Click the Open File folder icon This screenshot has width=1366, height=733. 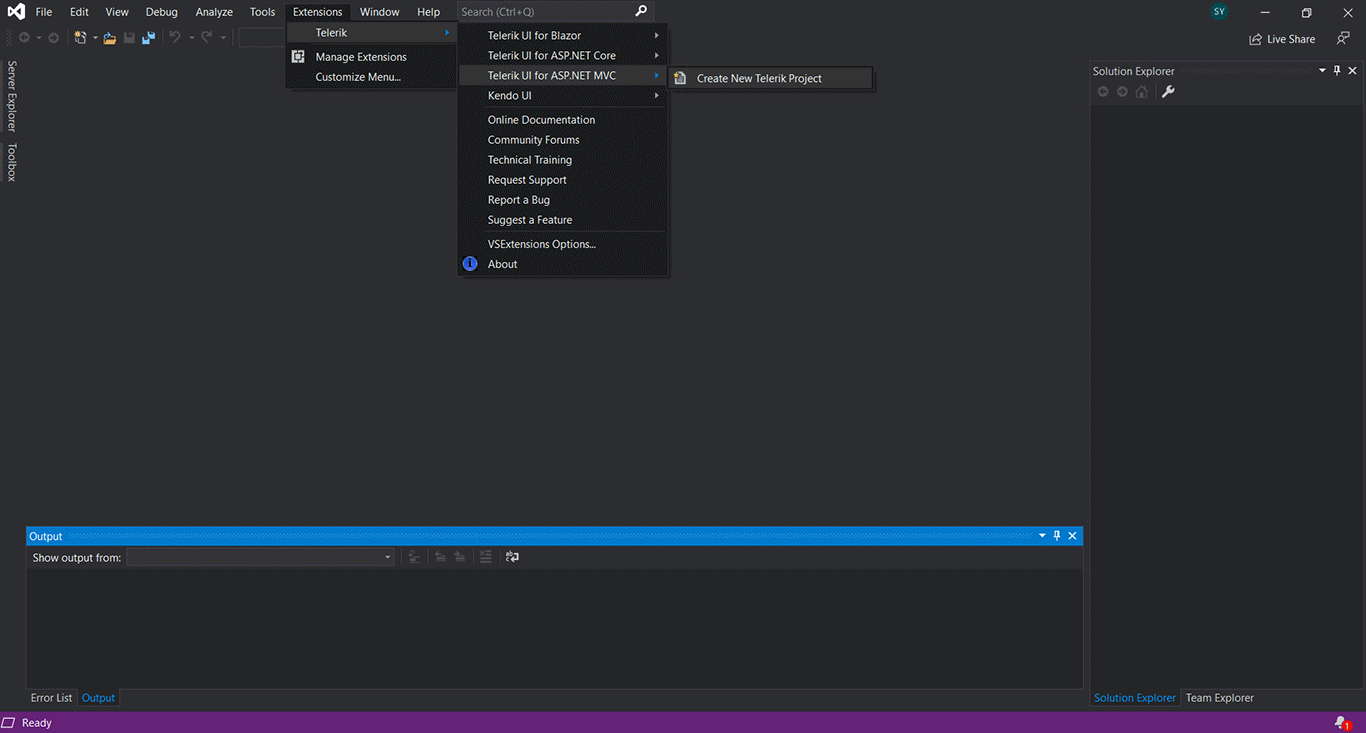pos(110,38)
